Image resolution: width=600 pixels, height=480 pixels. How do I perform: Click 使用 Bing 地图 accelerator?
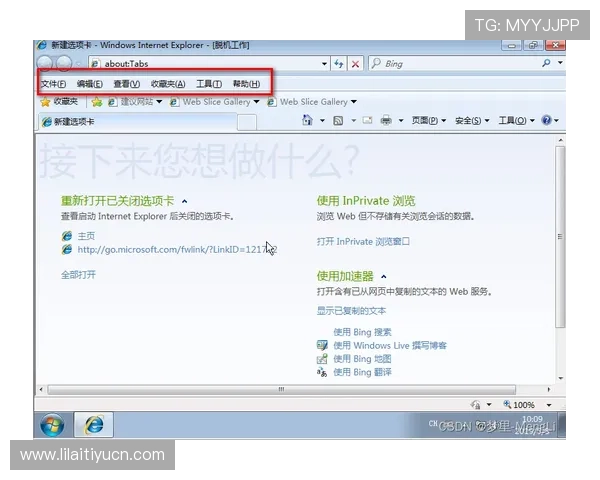click(362, 359)
